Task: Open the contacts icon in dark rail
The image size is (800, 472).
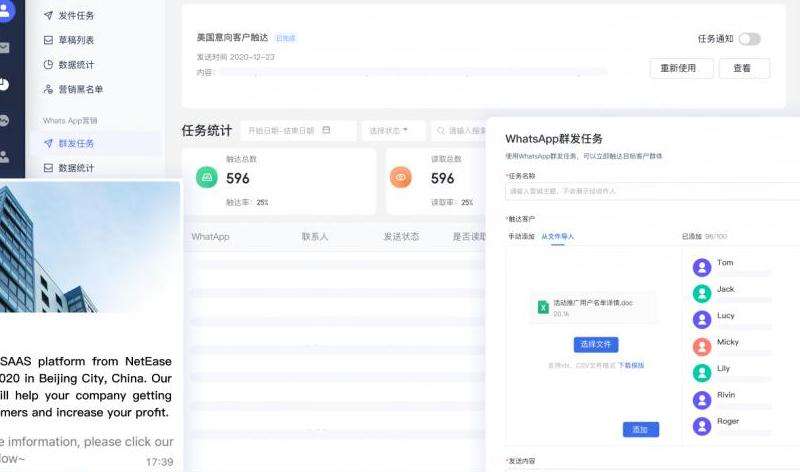Action: pos(5,157)
